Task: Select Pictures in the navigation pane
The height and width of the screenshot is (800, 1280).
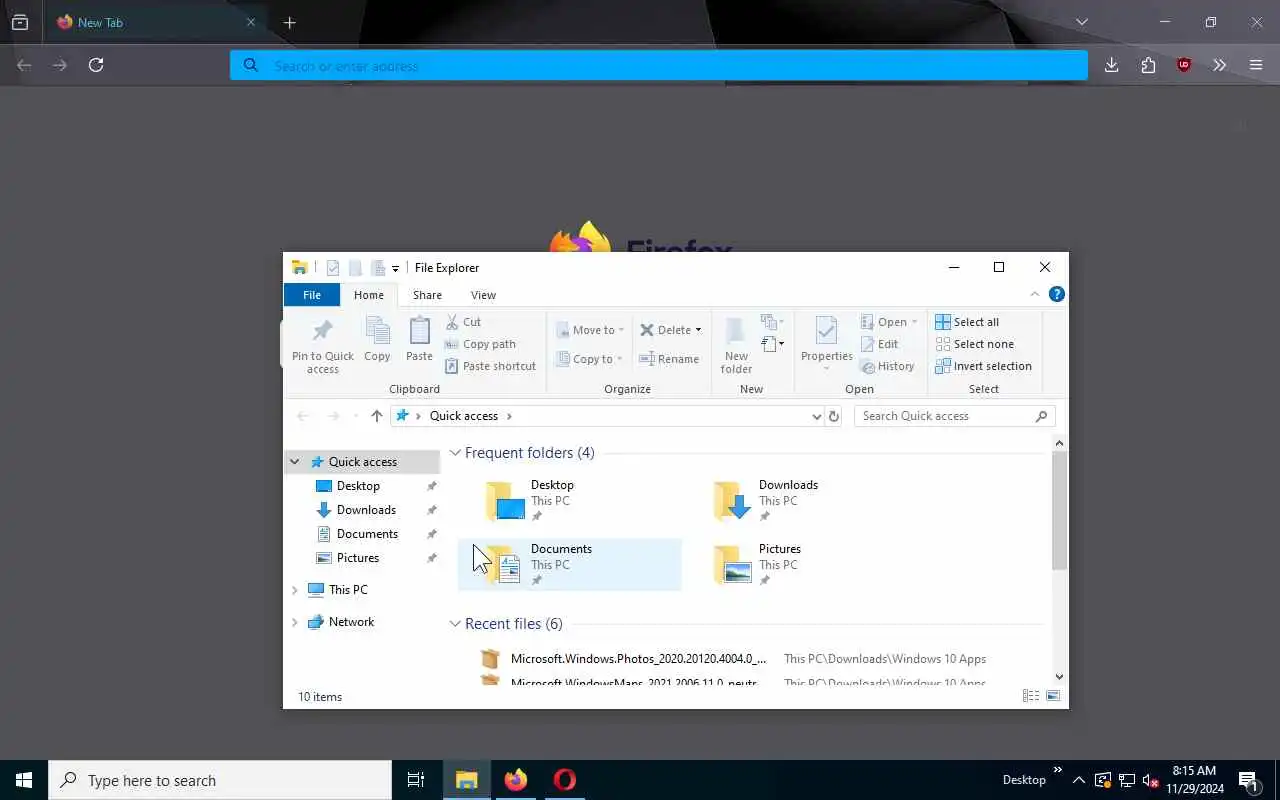Action: click(358, 558)
